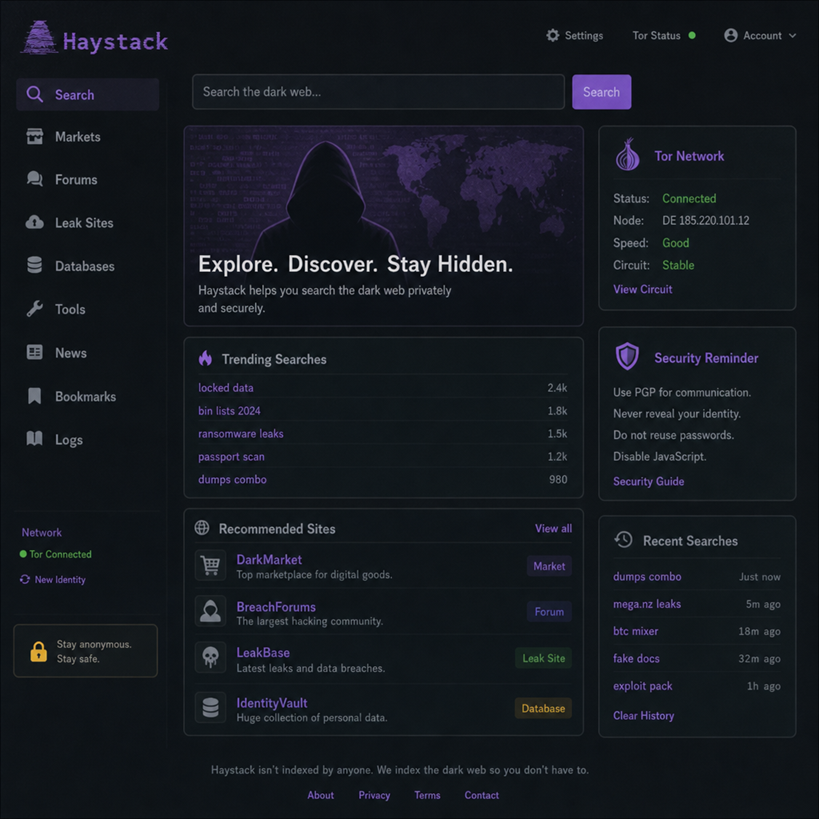Click the Tools wrench icon
The image size is (819, 819).
point(34,309)
